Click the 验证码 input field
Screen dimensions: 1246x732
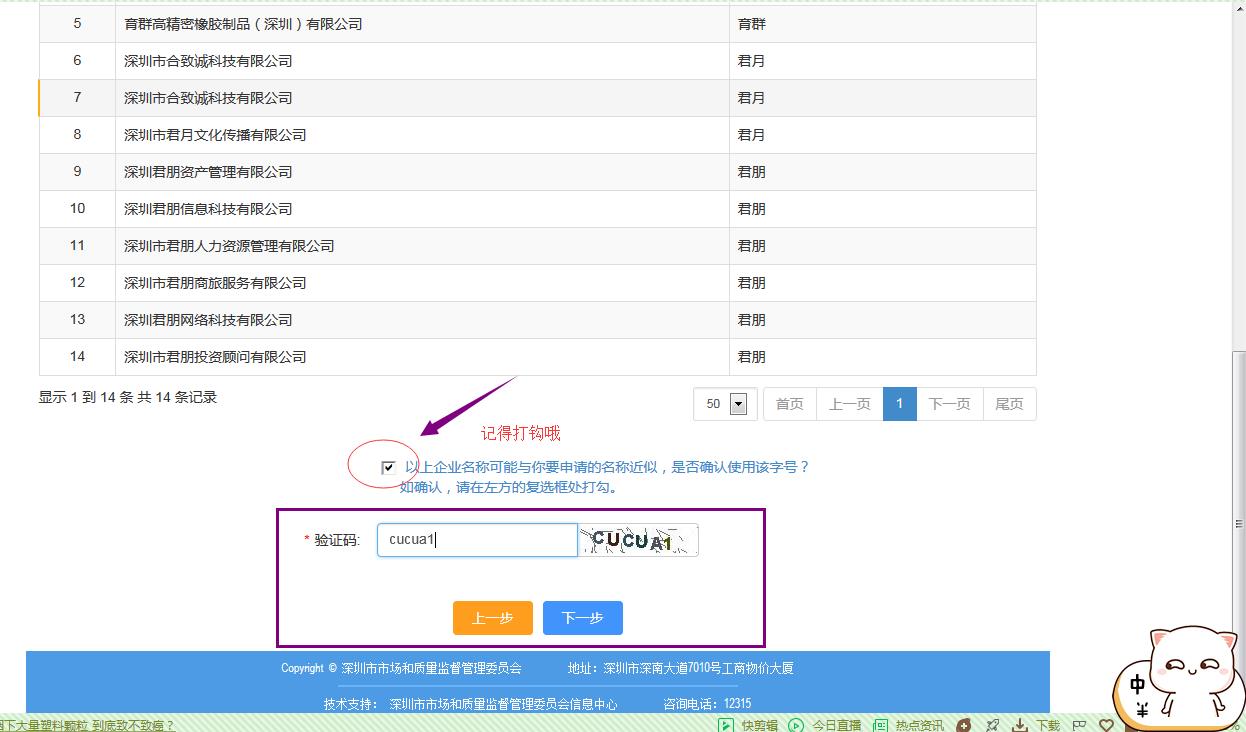click(x=477, y=540)
